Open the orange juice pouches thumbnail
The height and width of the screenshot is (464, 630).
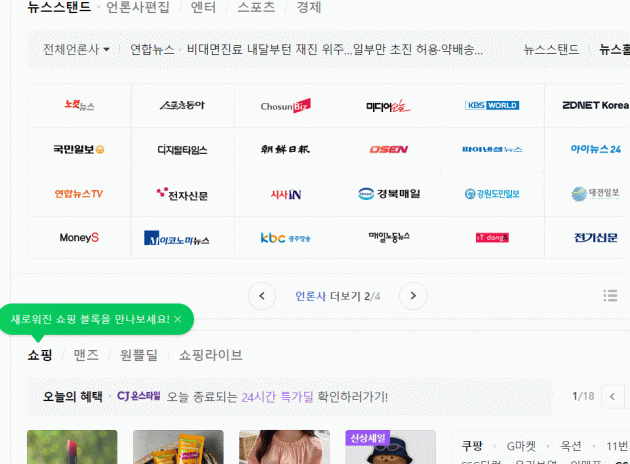(178, 447)
